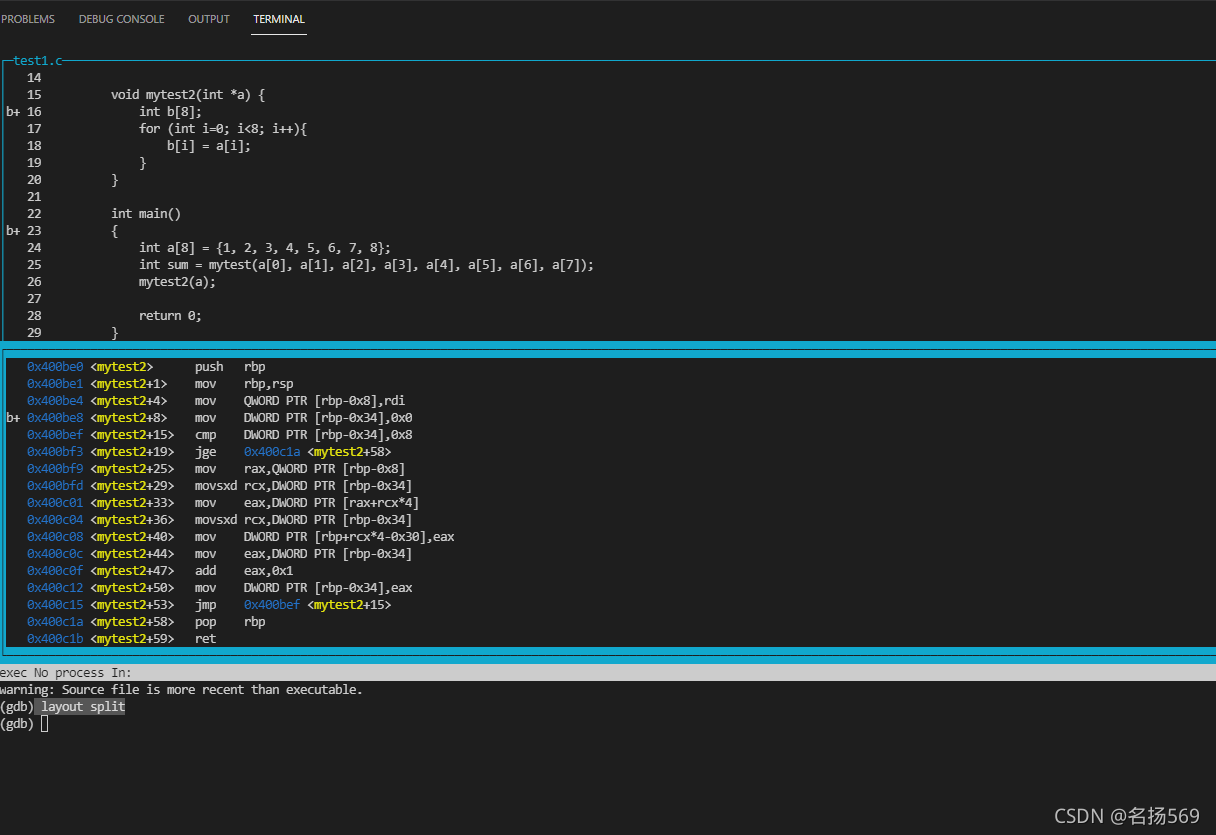Image resolution: width=1216 pixels, height=835 pixels.
Task: Focus the gdb prompt cursor
Action: tap(44, 724)
